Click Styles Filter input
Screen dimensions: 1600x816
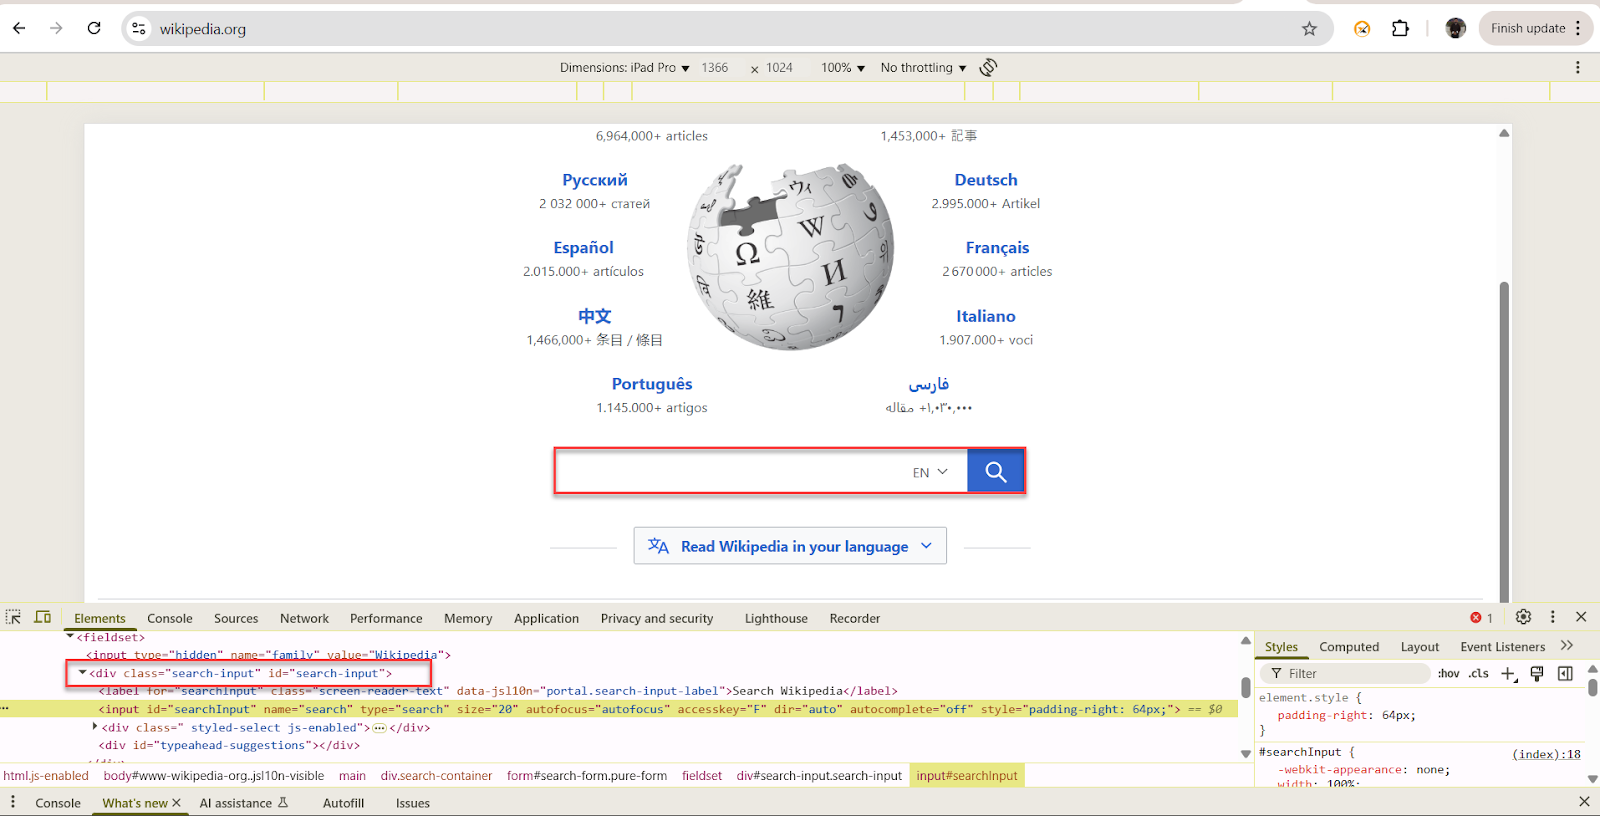pyautogui.click(x=1345, y=673)
